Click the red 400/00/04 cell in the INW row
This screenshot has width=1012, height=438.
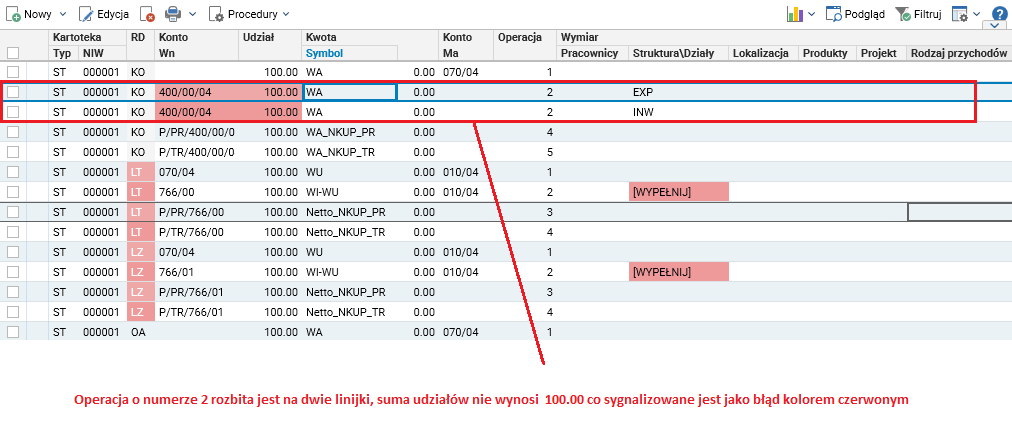click(x=197, y=112)
